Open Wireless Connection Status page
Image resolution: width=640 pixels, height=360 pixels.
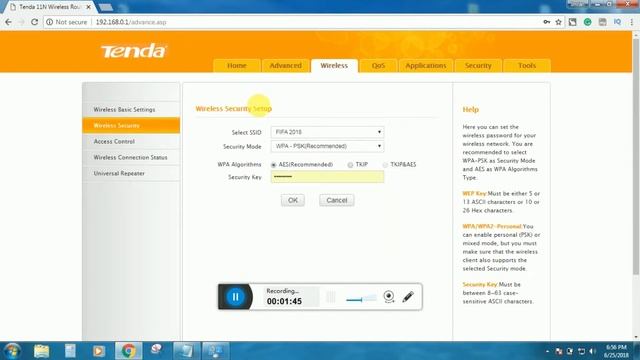coord(131,157)
